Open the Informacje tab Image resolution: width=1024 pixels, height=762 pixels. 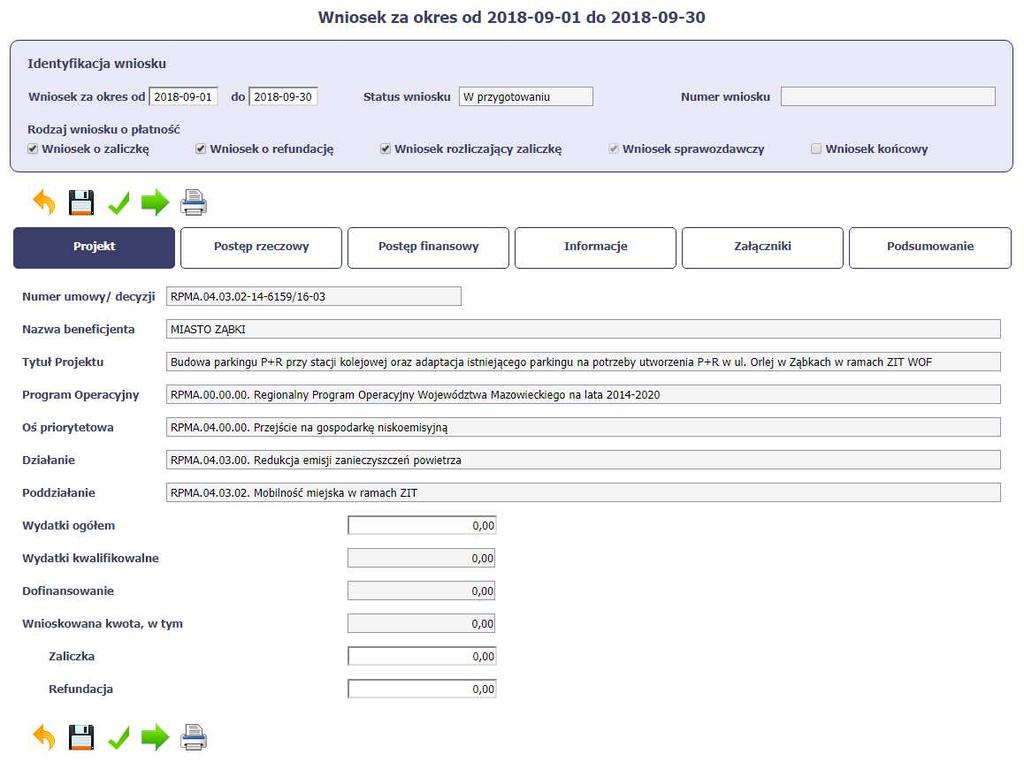pyautogui.click(x=596, y=247)
